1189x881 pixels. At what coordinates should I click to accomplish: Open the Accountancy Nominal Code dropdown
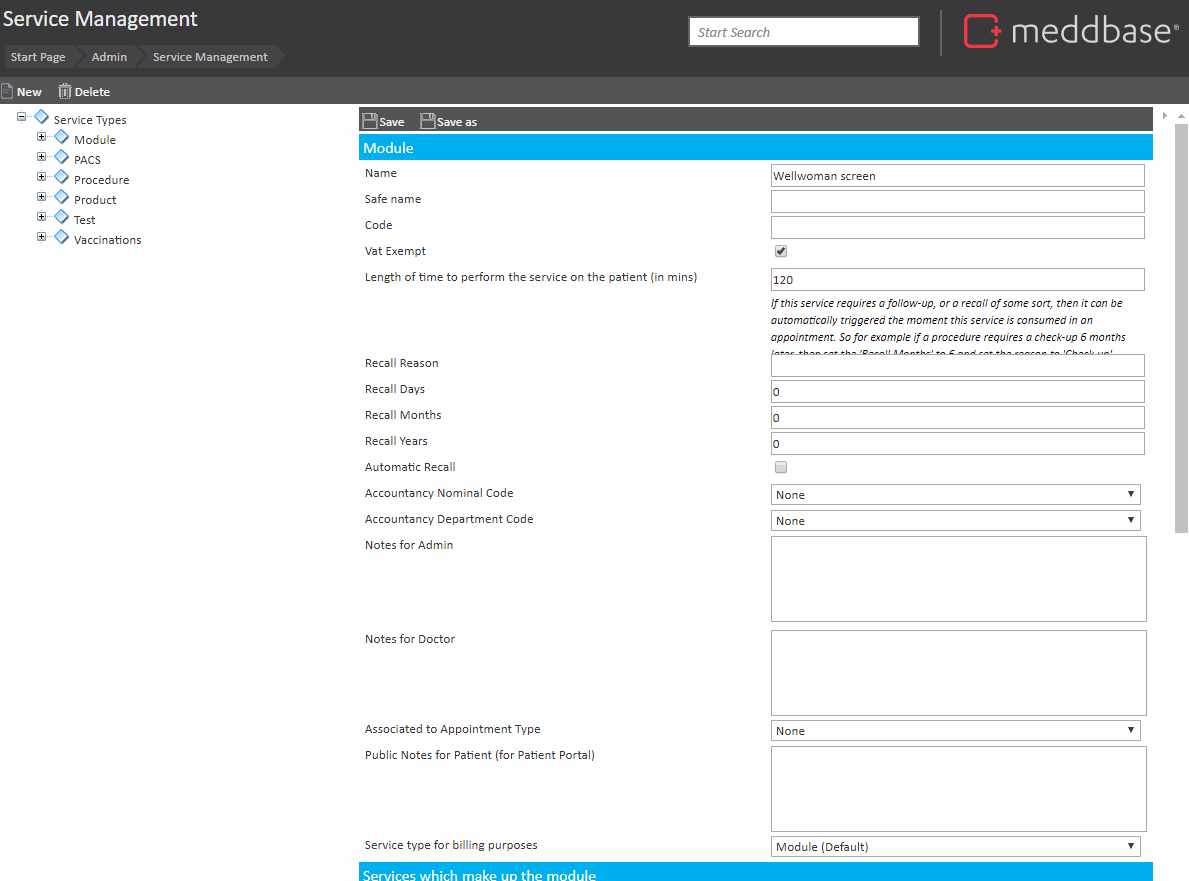956,495
